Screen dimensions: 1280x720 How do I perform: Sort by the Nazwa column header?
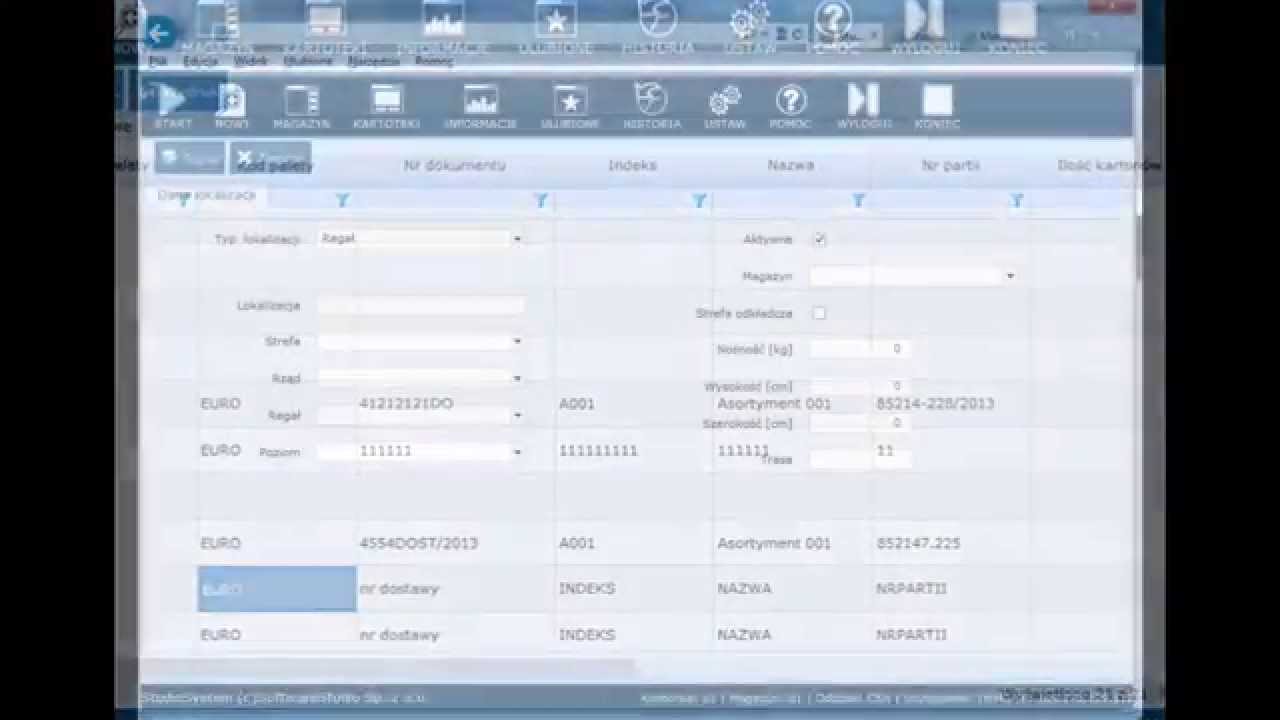(791, 165)
